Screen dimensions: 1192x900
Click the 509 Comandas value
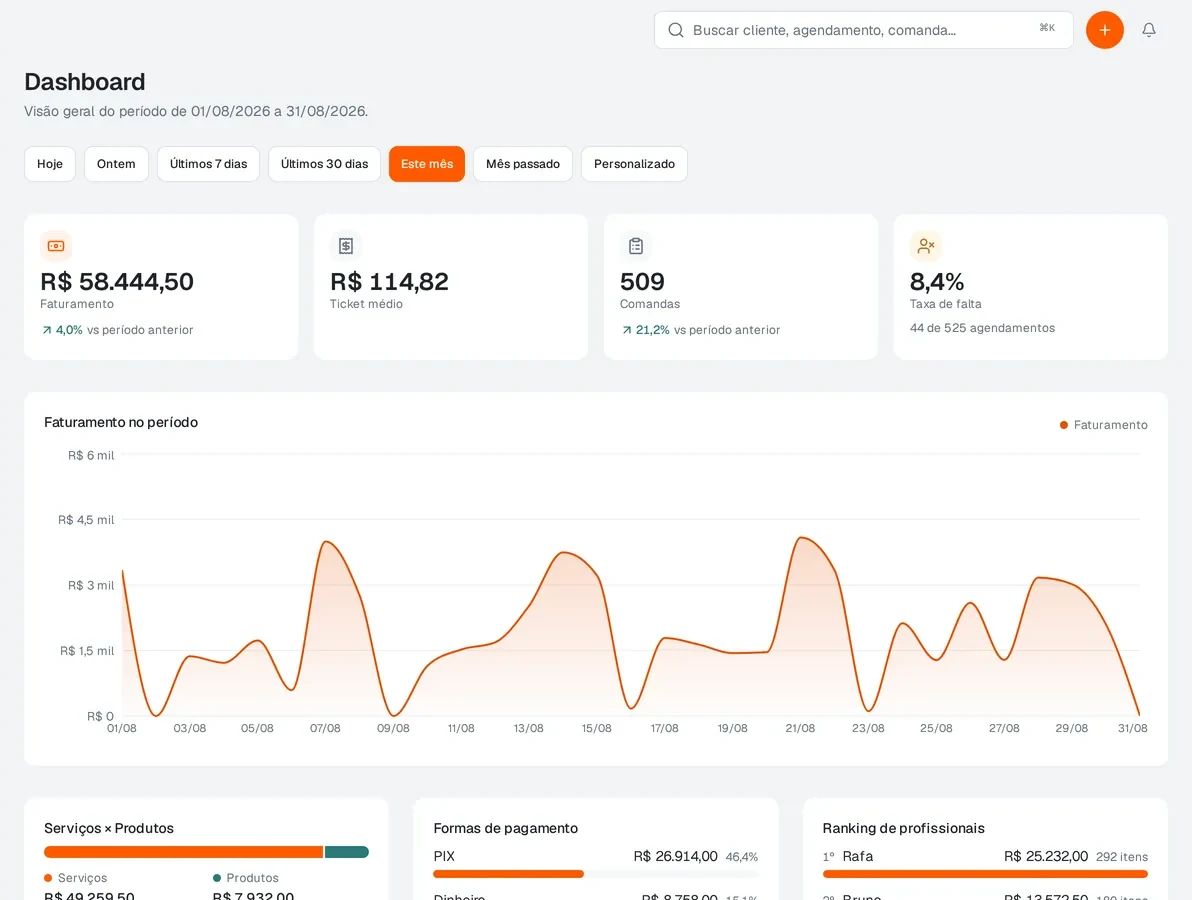pyautogui.click(x=642, y=282)
